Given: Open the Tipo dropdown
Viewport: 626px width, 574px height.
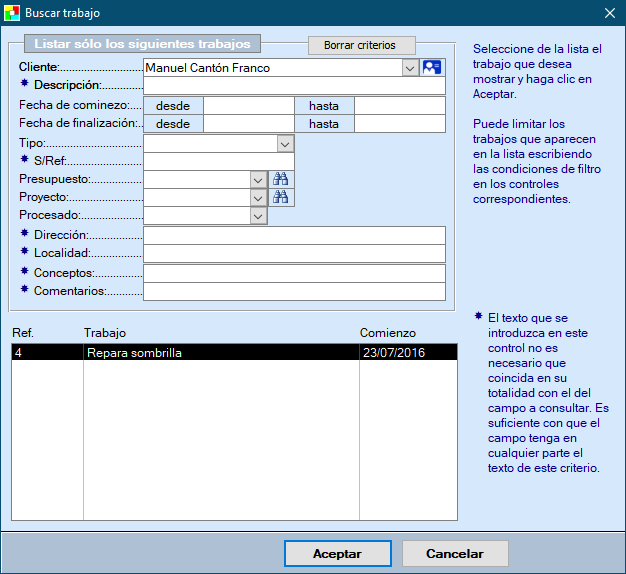Looking at the screenshot, I should coord(285,144).
